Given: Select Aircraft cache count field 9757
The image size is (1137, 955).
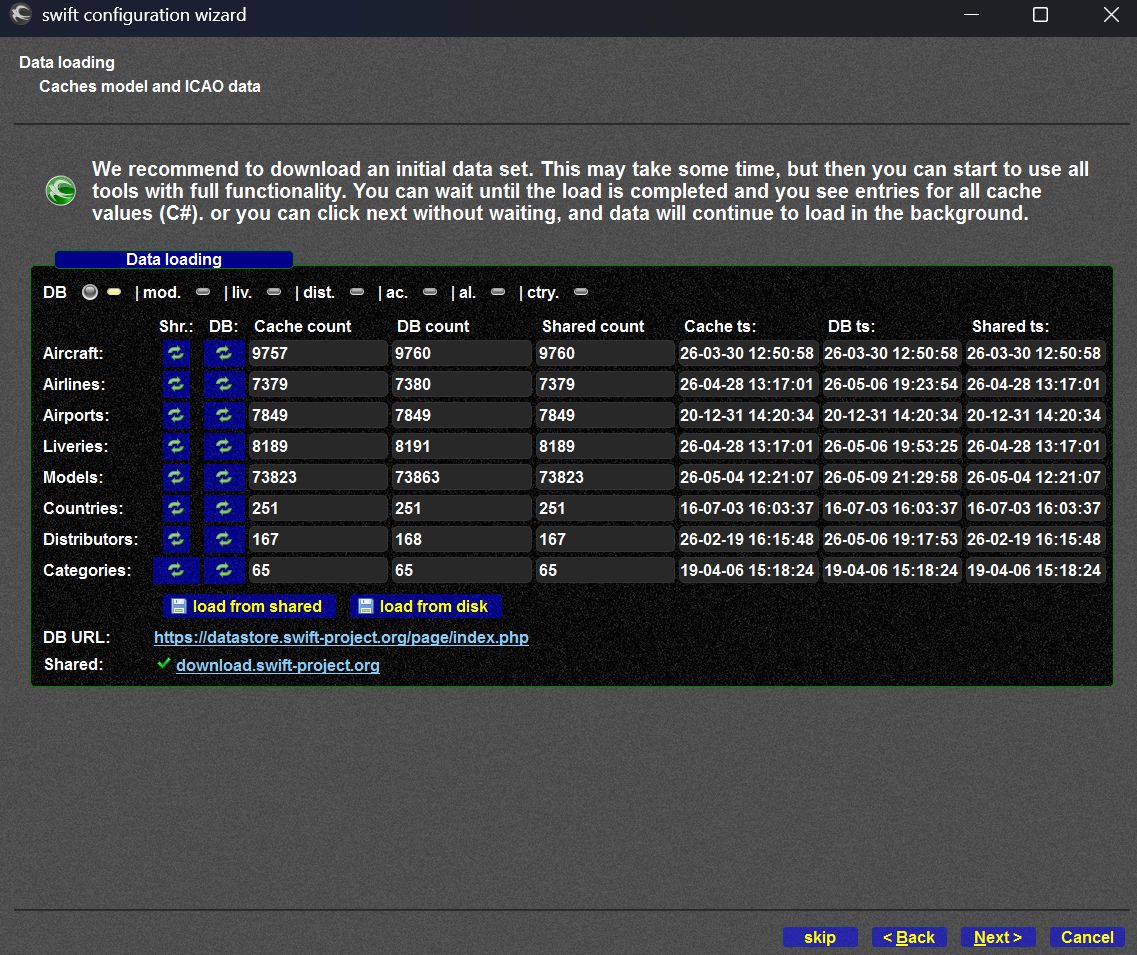Looking at the screenshot, I should click(318, 353).
